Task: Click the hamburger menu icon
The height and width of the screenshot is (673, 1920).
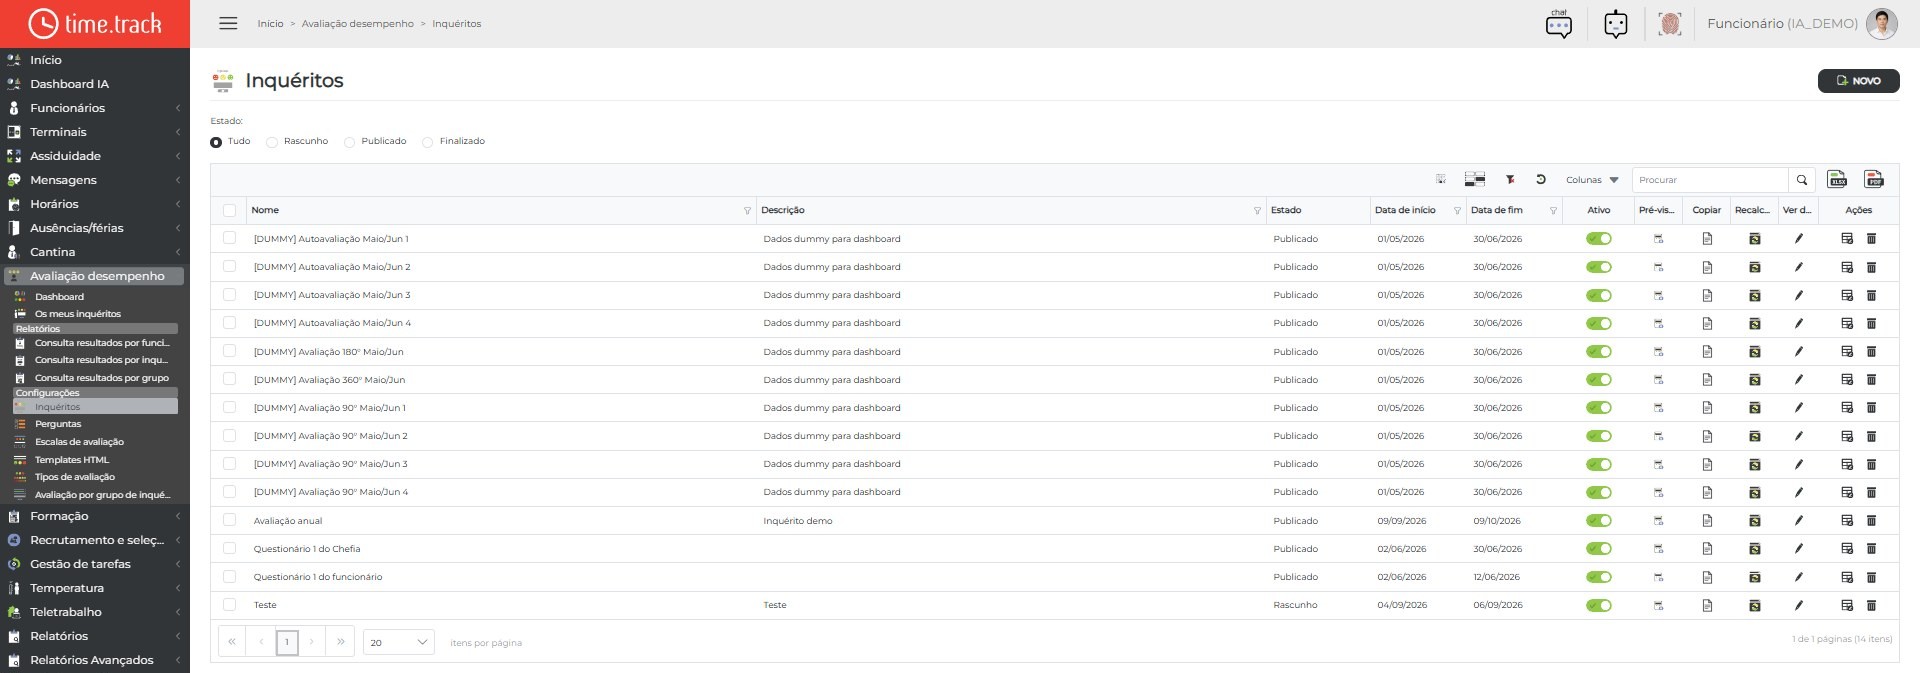Action: (228, 23)
